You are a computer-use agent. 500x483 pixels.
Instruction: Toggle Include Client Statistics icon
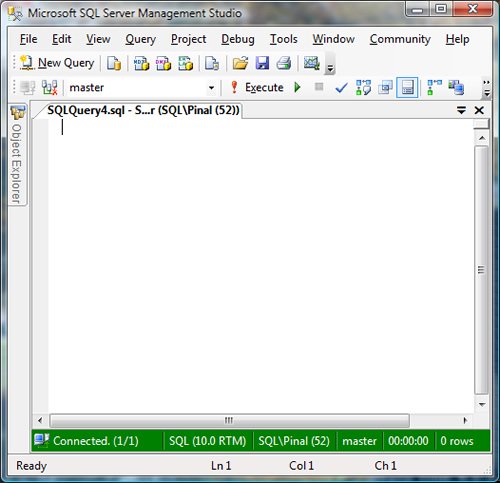(456, 88)
